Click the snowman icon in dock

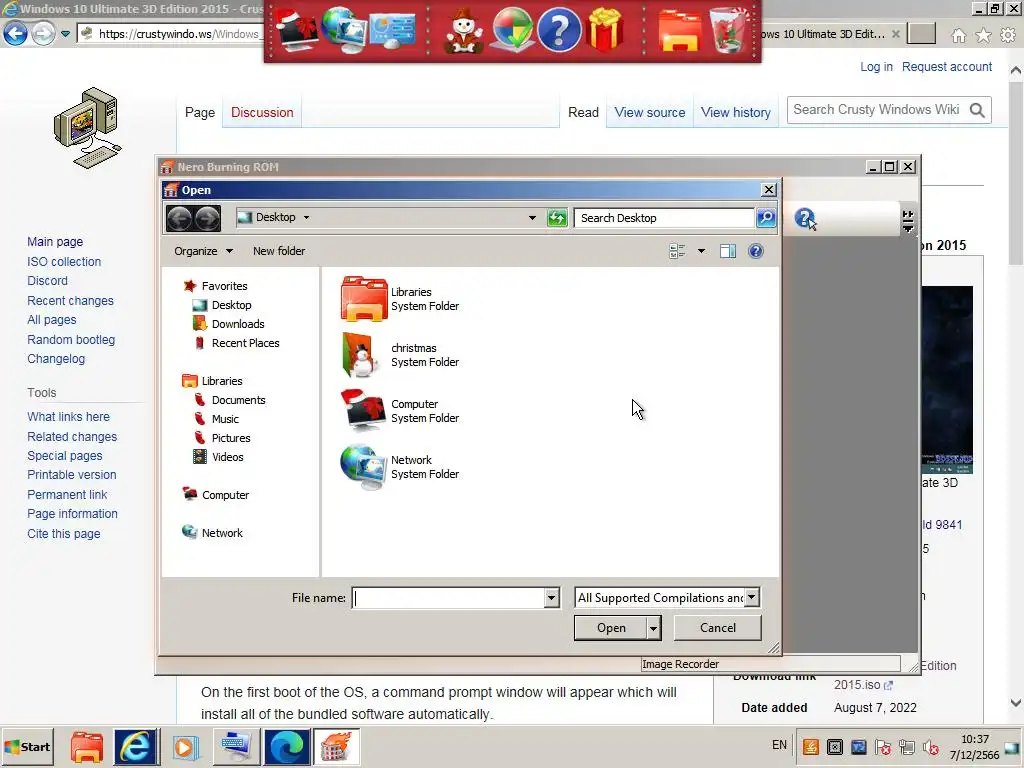[x=464, y=31]
